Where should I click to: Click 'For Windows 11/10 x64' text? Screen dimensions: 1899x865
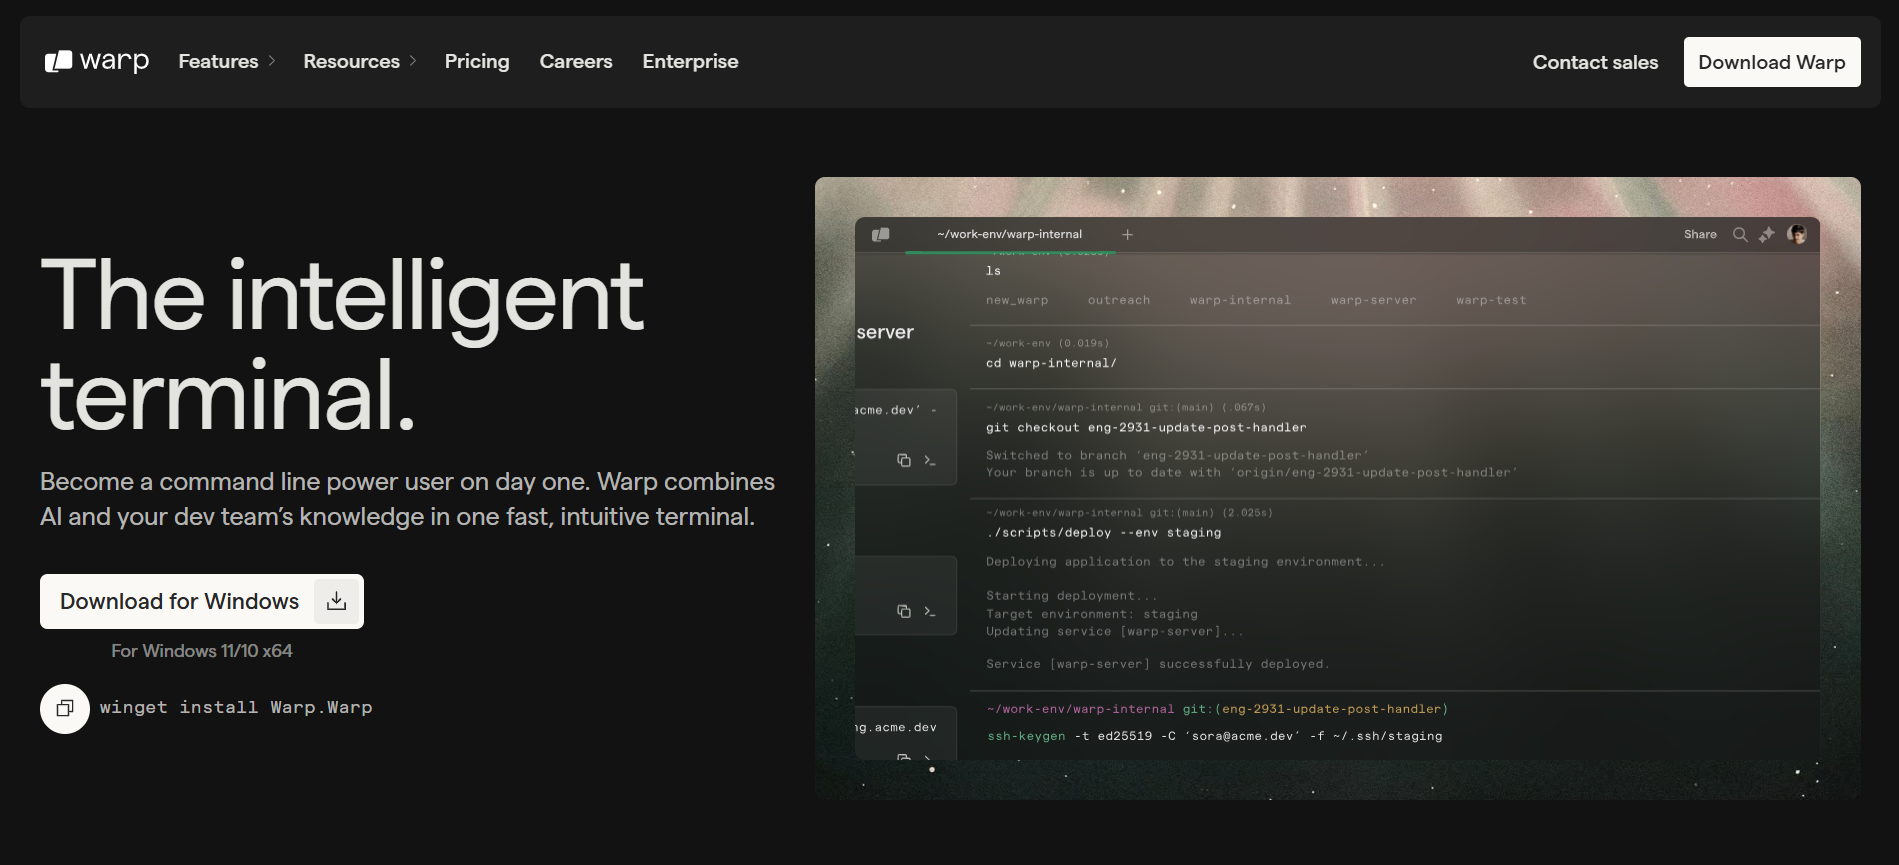(x=202, y=651)
